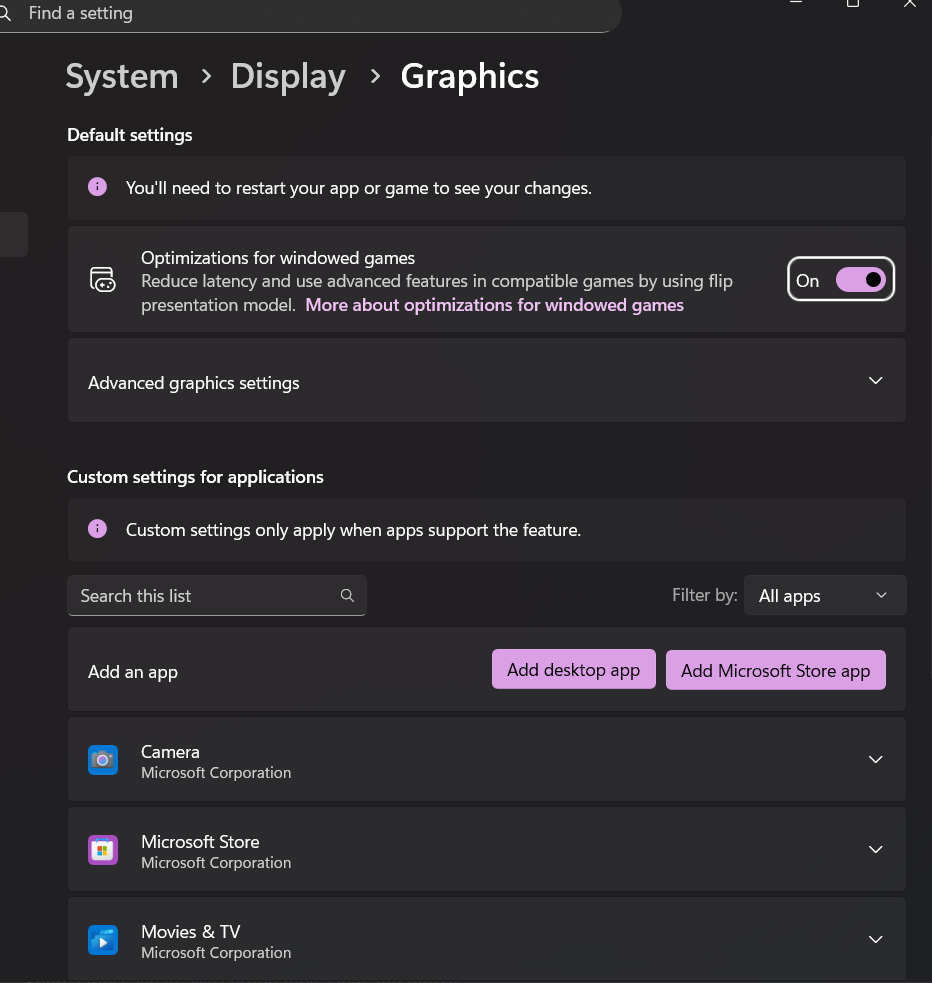Go to System in breadcrumb
Image resolution: width=932 pixels, height=983 pixels.
(122, 77)
